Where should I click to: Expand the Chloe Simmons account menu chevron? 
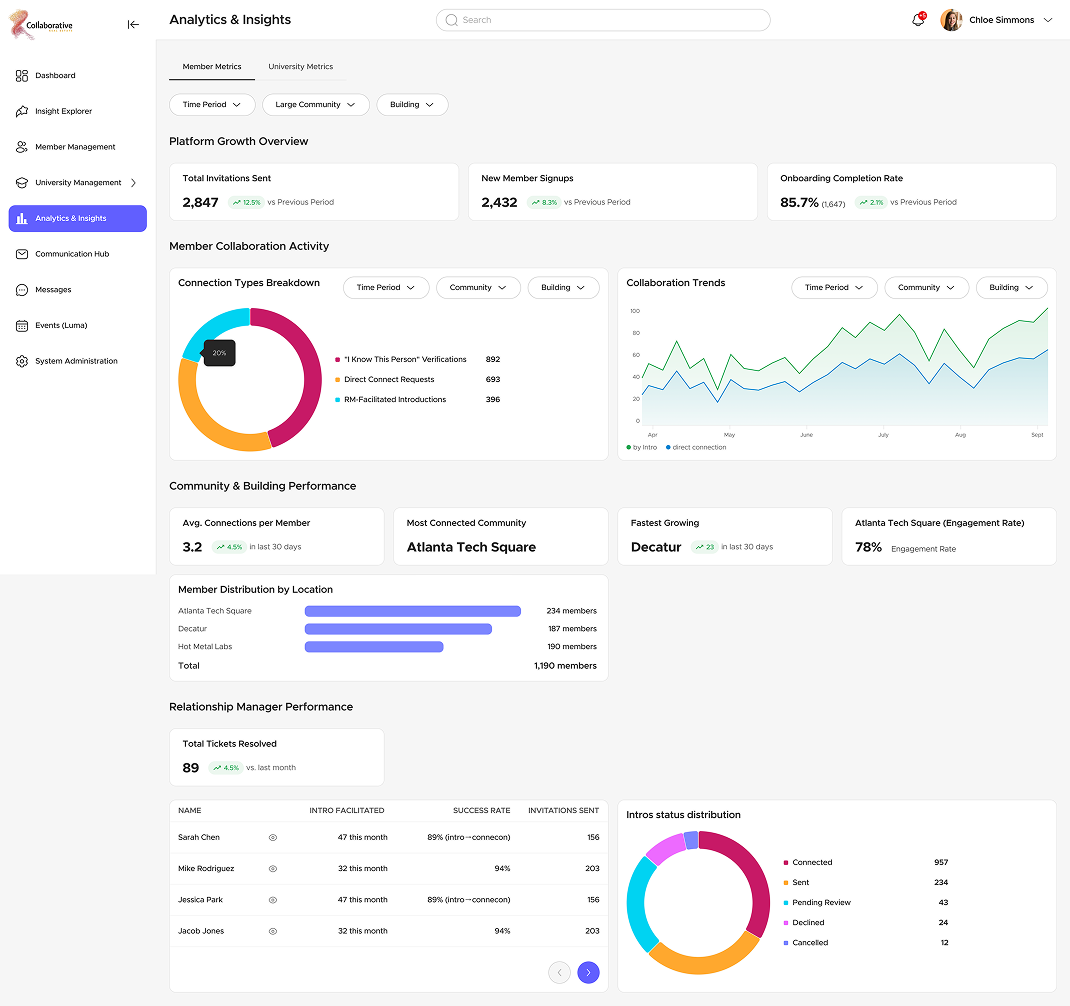click(x=1047, y=20)
